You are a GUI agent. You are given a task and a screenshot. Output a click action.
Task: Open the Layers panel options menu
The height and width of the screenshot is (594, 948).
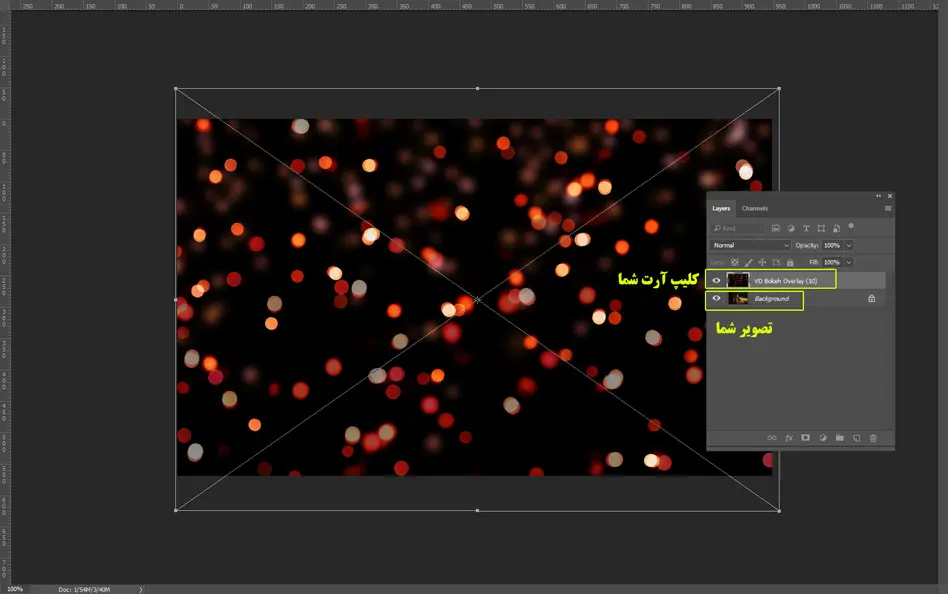tap(888, 208)
